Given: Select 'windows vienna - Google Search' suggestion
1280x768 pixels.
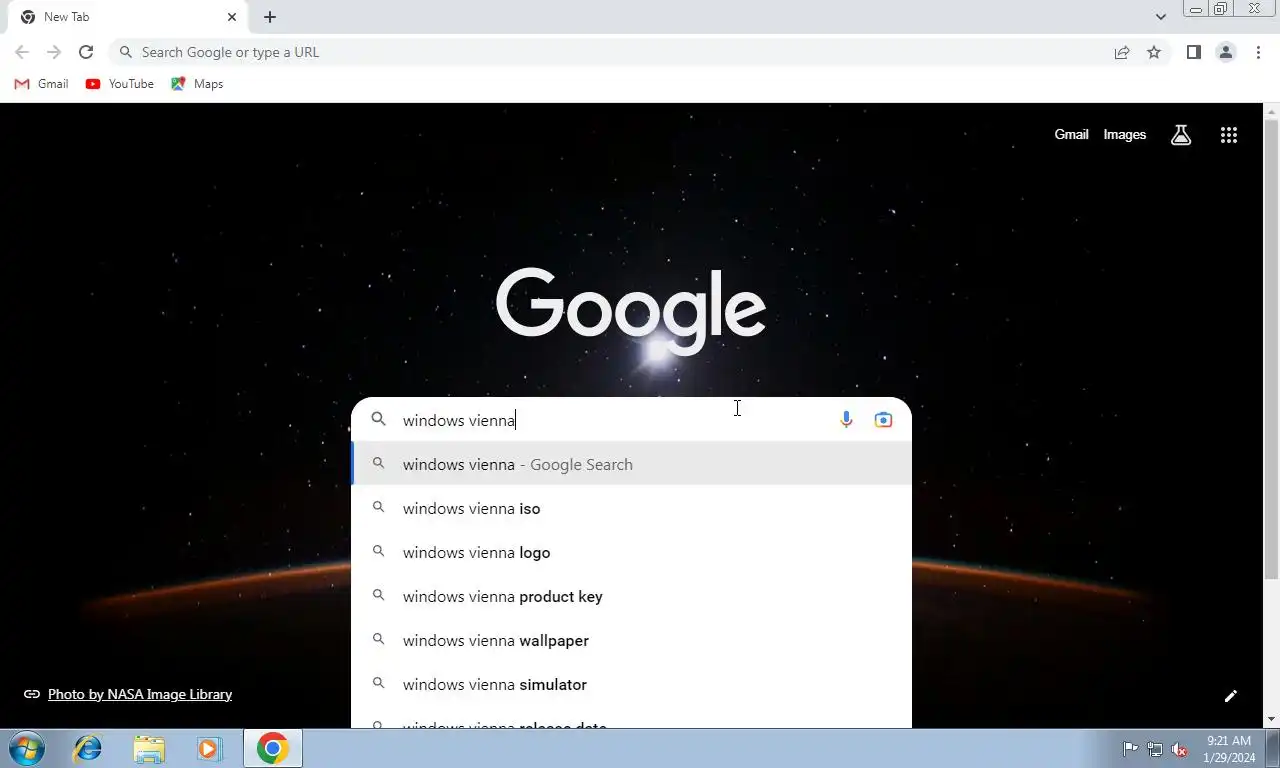Looking at the screenshot, I should coord(631,464).
